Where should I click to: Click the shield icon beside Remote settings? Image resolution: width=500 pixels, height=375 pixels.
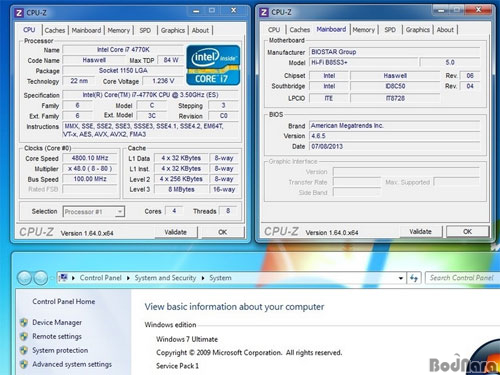tap(24, 336)
